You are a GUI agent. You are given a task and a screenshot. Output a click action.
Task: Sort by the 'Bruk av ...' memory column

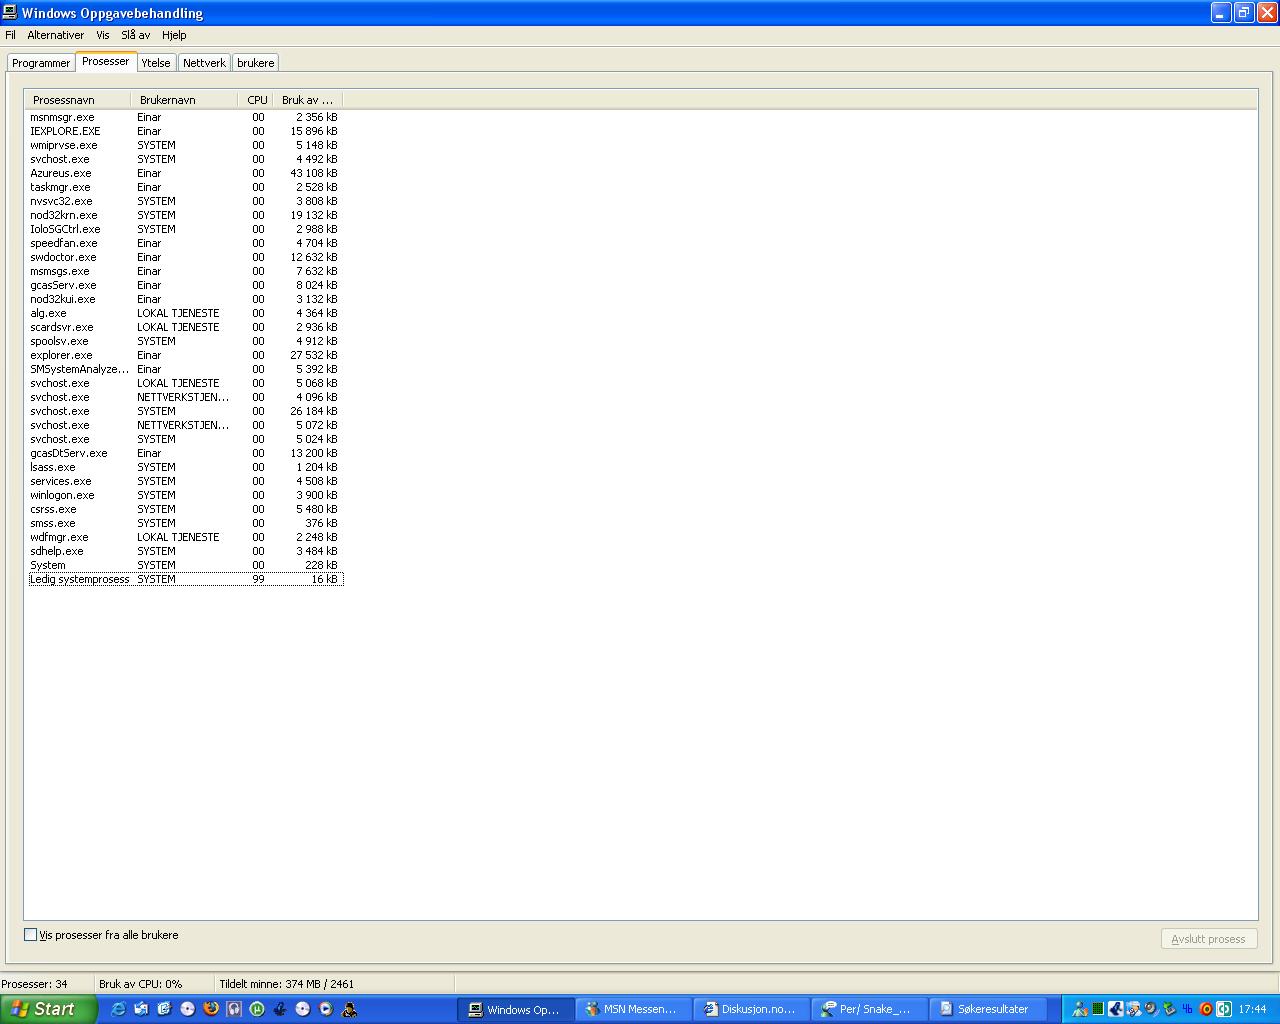click(307, 100)
